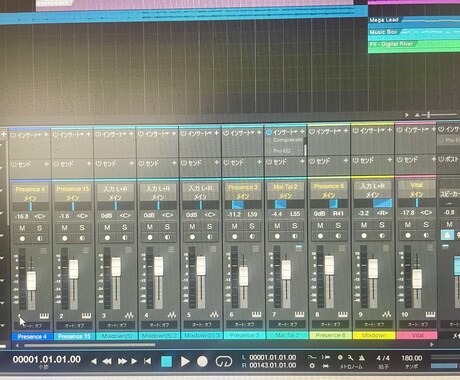Solo the Presence 4 channel
Viewport: 460px width, 380px height.
point(40,228)
